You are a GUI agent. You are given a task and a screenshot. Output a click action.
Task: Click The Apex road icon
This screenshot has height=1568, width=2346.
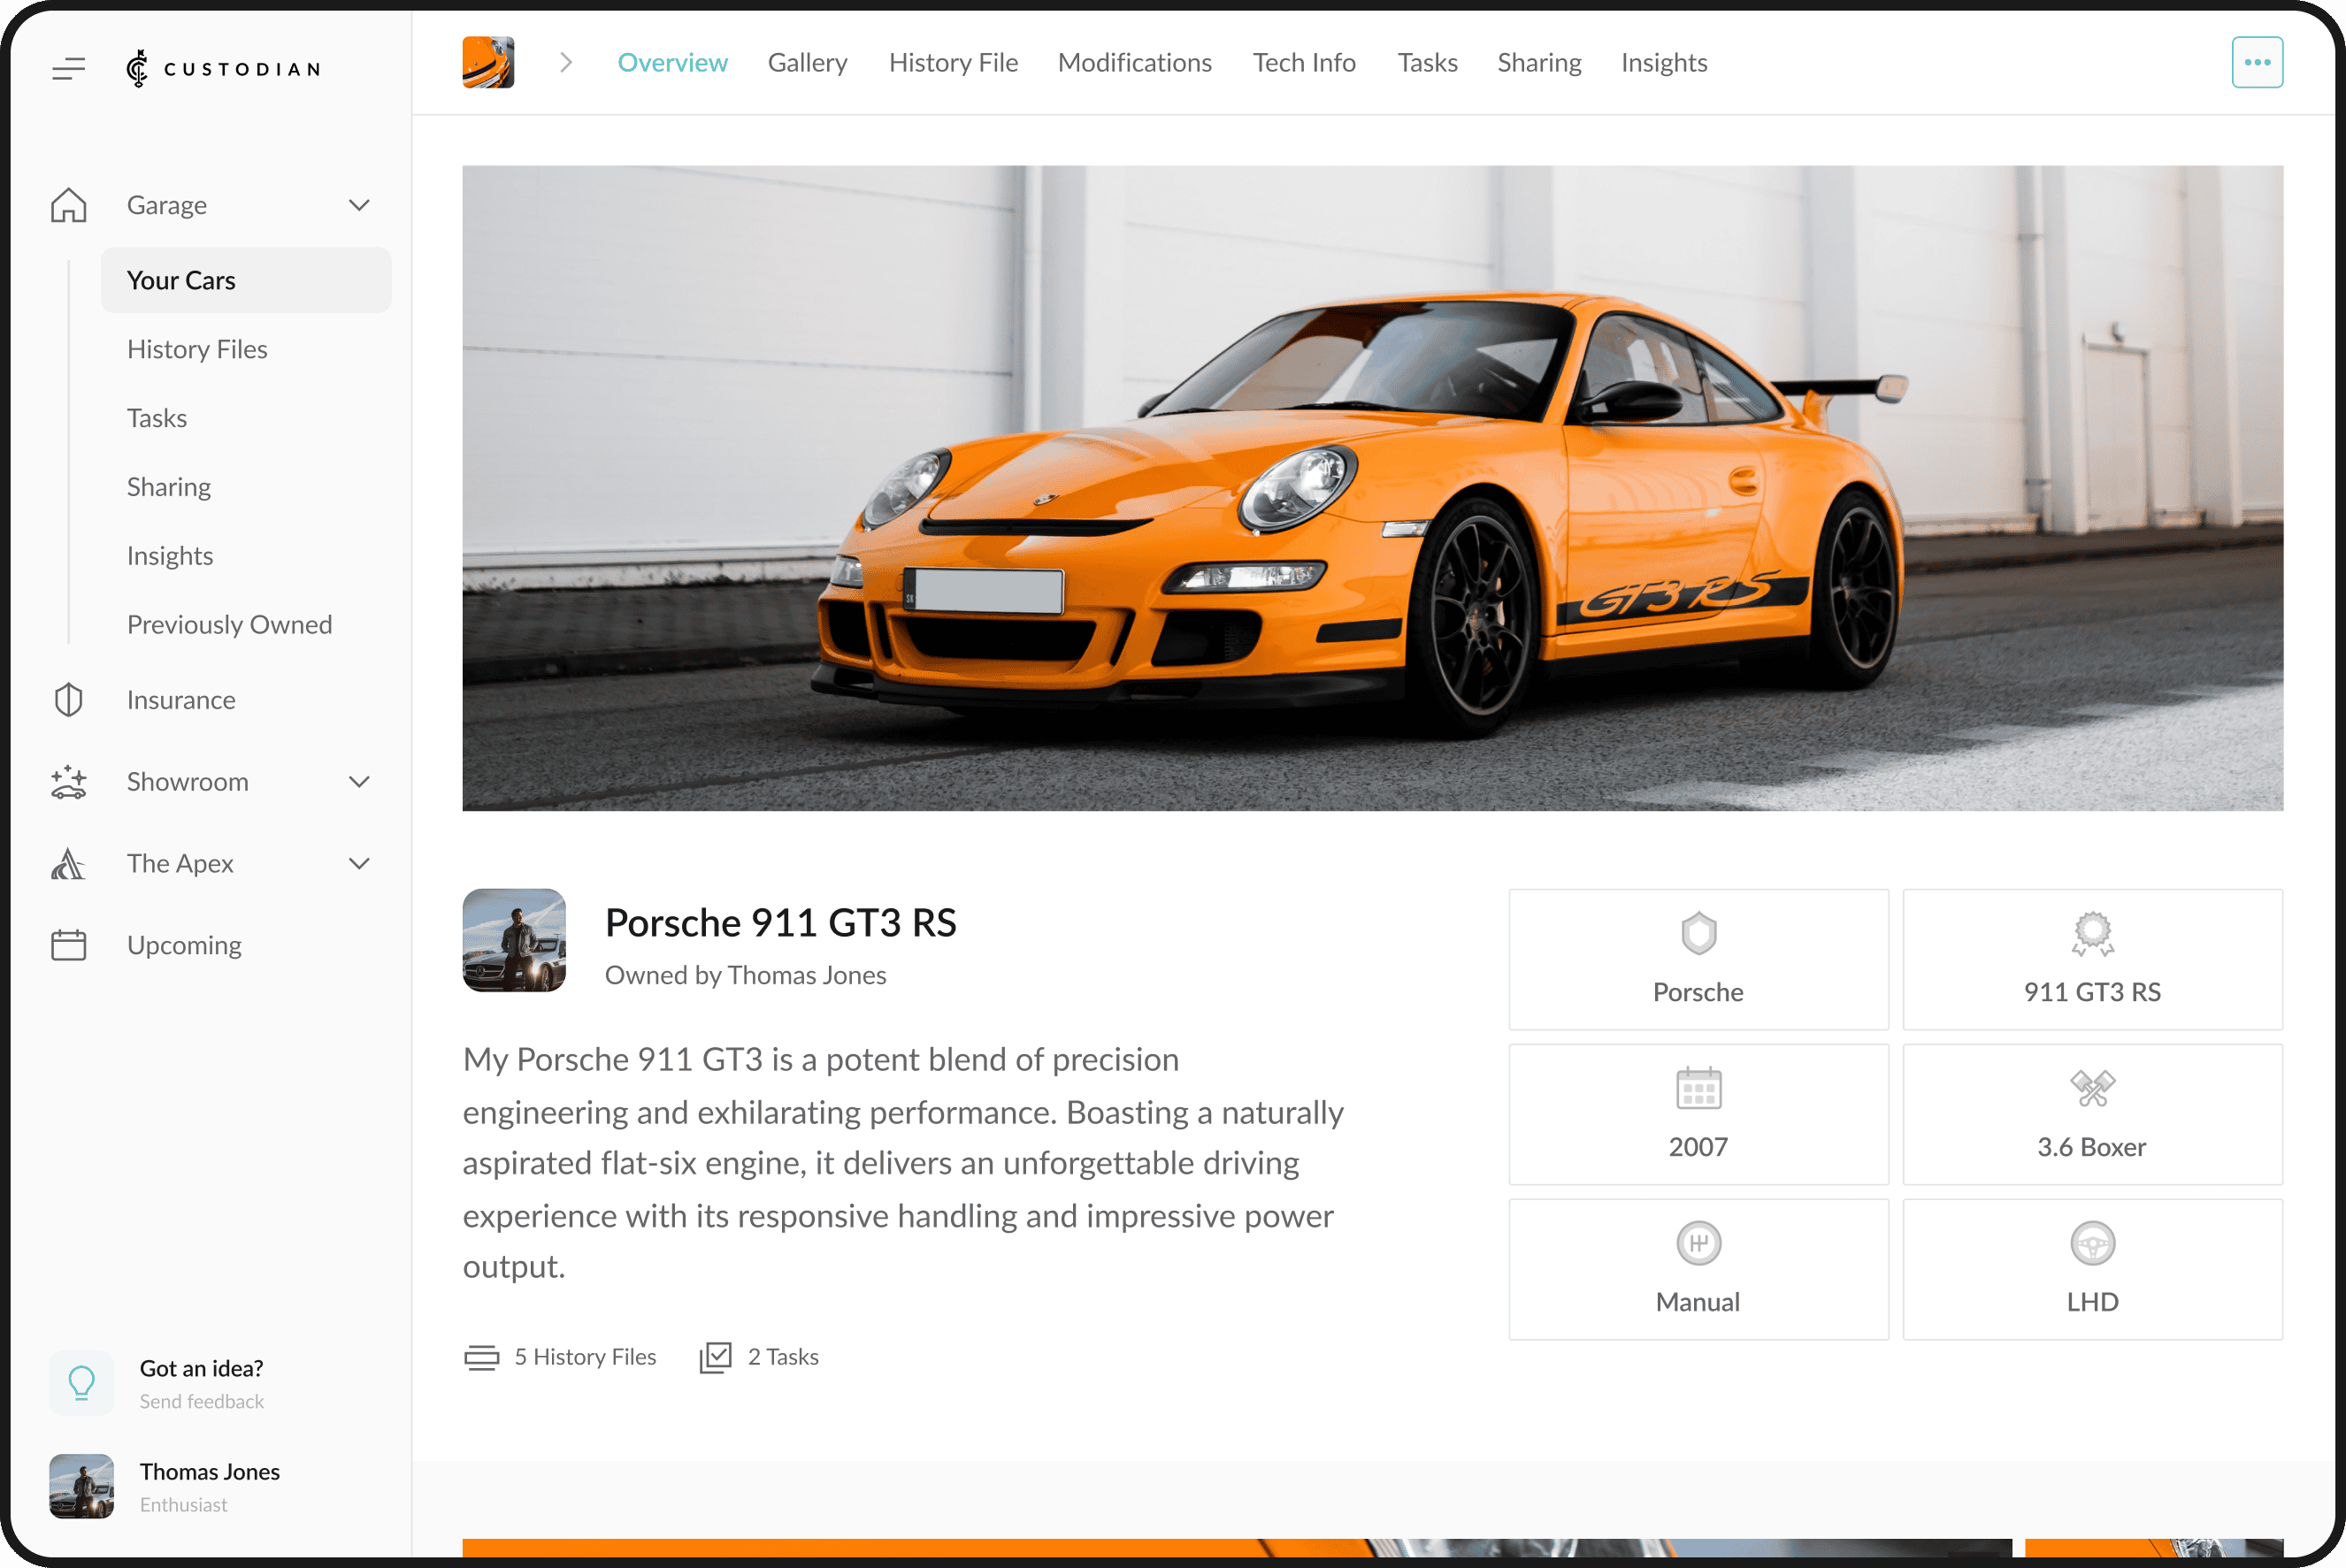(69, 863)
